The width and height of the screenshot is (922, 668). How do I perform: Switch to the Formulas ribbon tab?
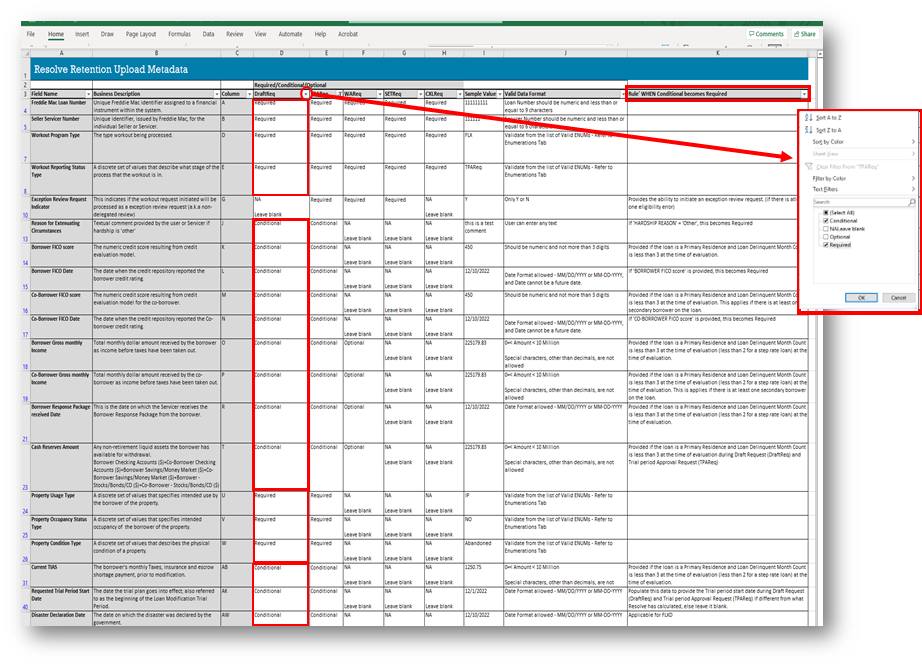pos(179,34)
